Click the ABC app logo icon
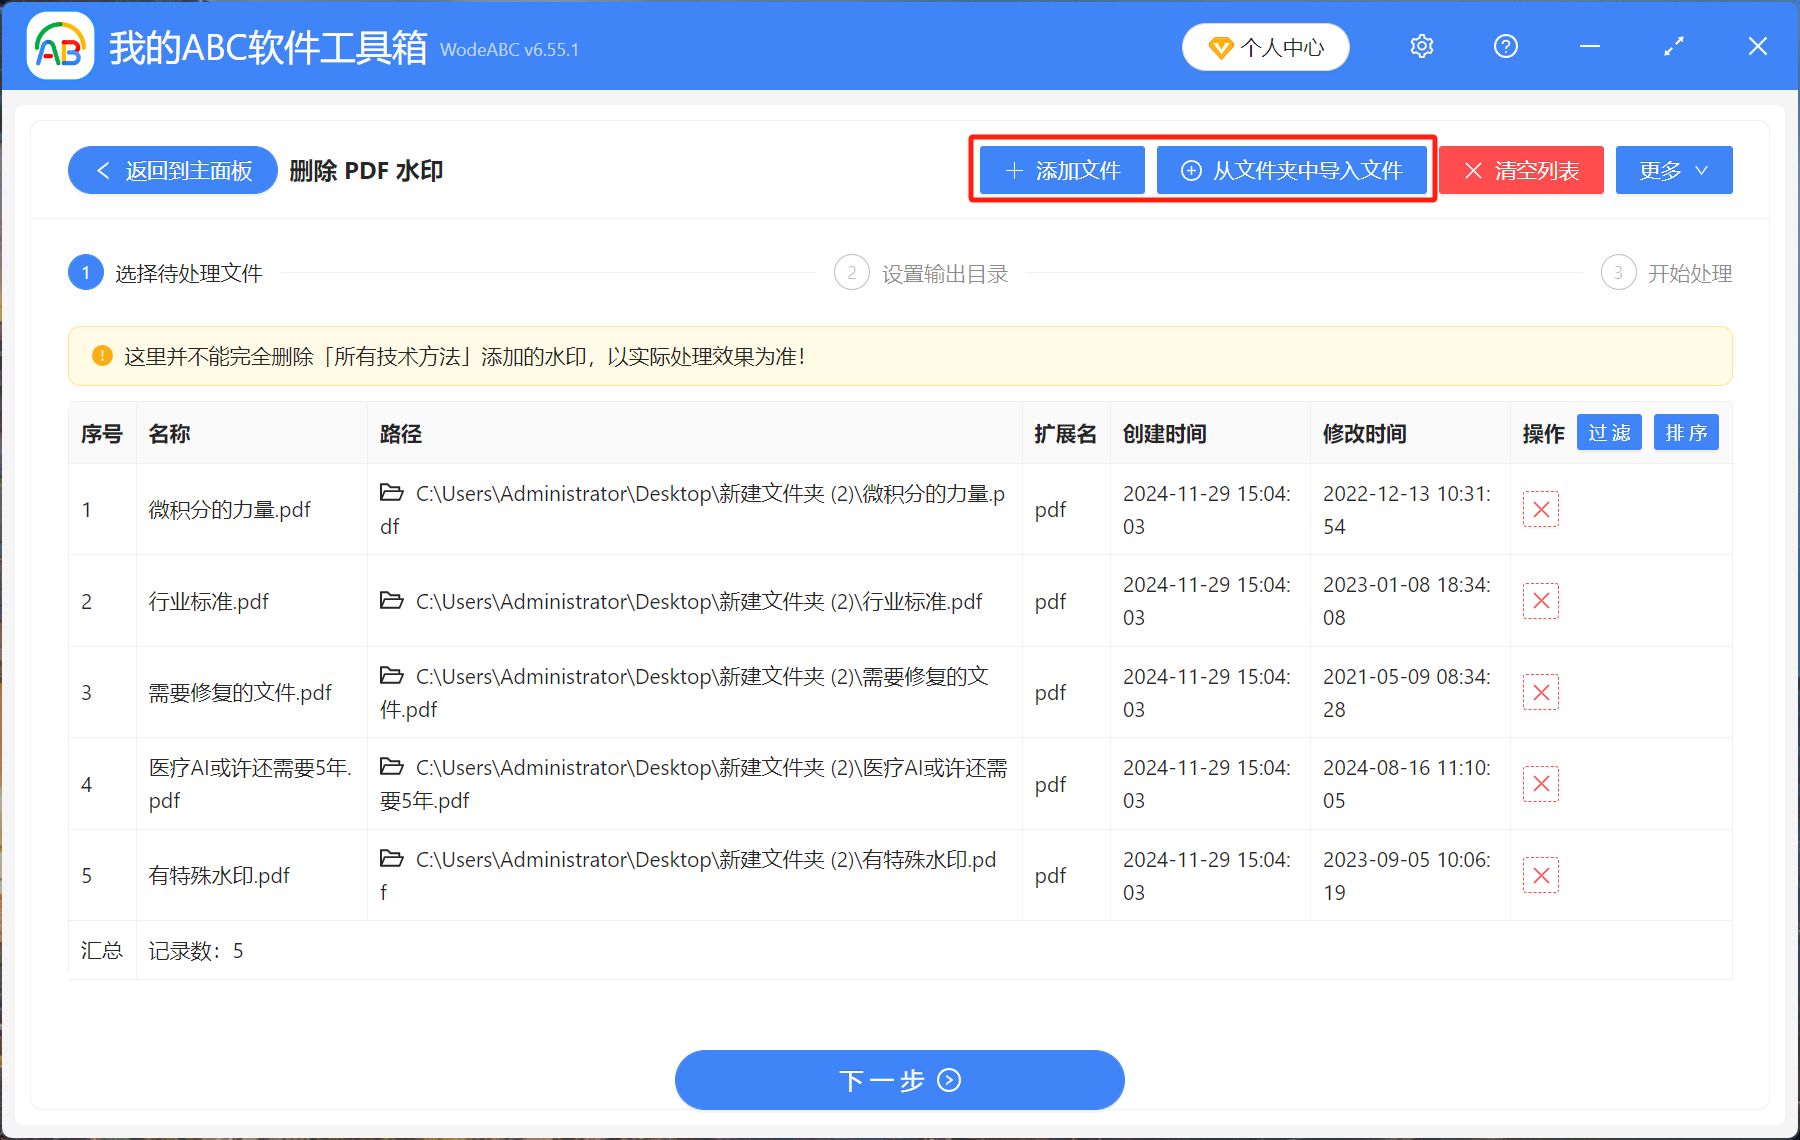This screenshot has width=1800, height=1140. coord(60,46)
